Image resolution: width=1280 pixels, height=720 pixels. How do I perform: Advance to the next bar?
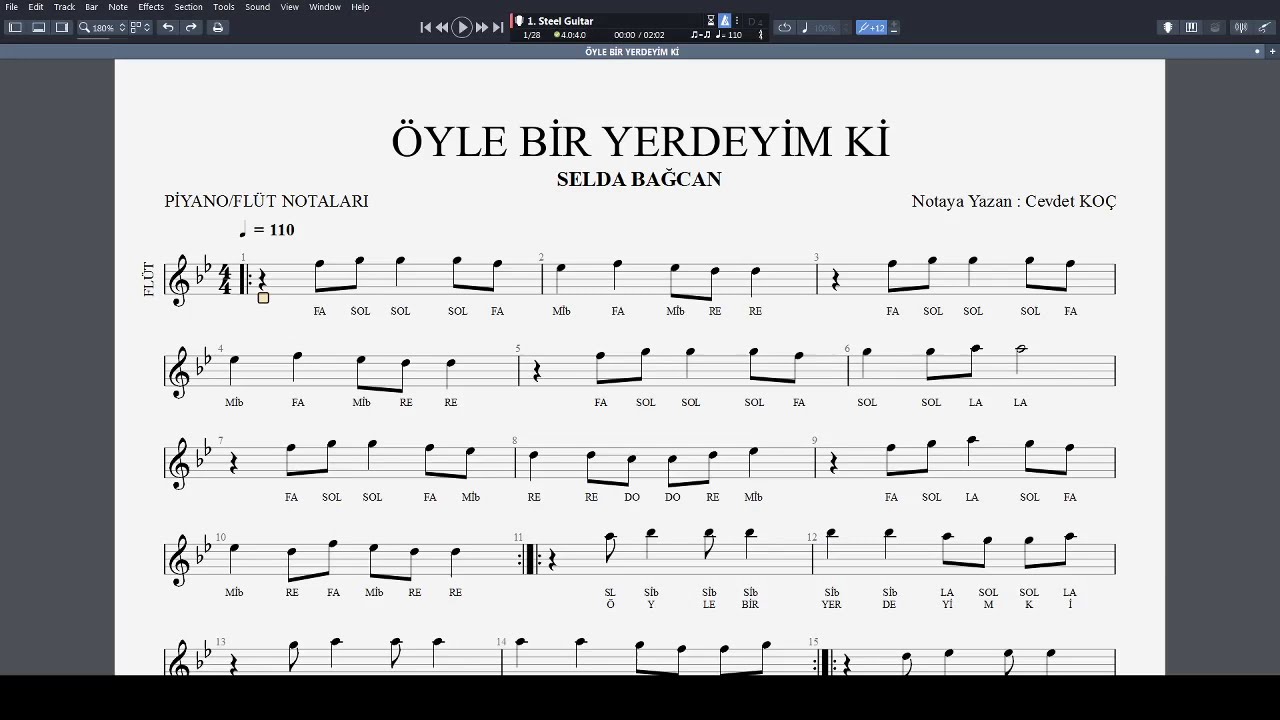tap(482, 28)
